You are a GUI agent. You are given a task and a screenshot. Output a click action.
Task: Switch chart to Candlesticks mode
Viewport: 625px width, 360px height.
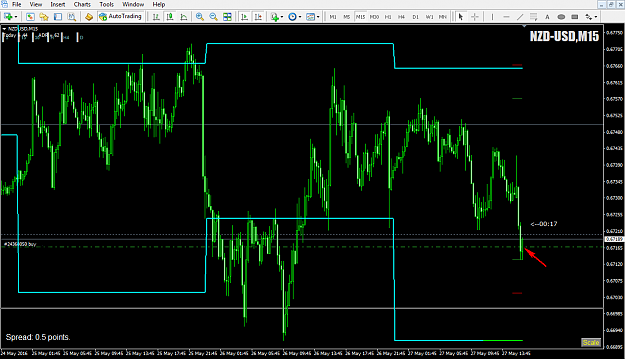point(170,17)
